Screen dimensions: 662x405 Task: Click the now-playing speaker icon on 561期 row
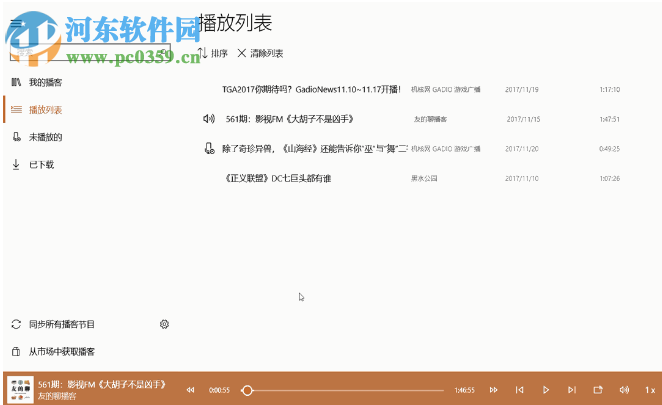[x=209, y=119]
